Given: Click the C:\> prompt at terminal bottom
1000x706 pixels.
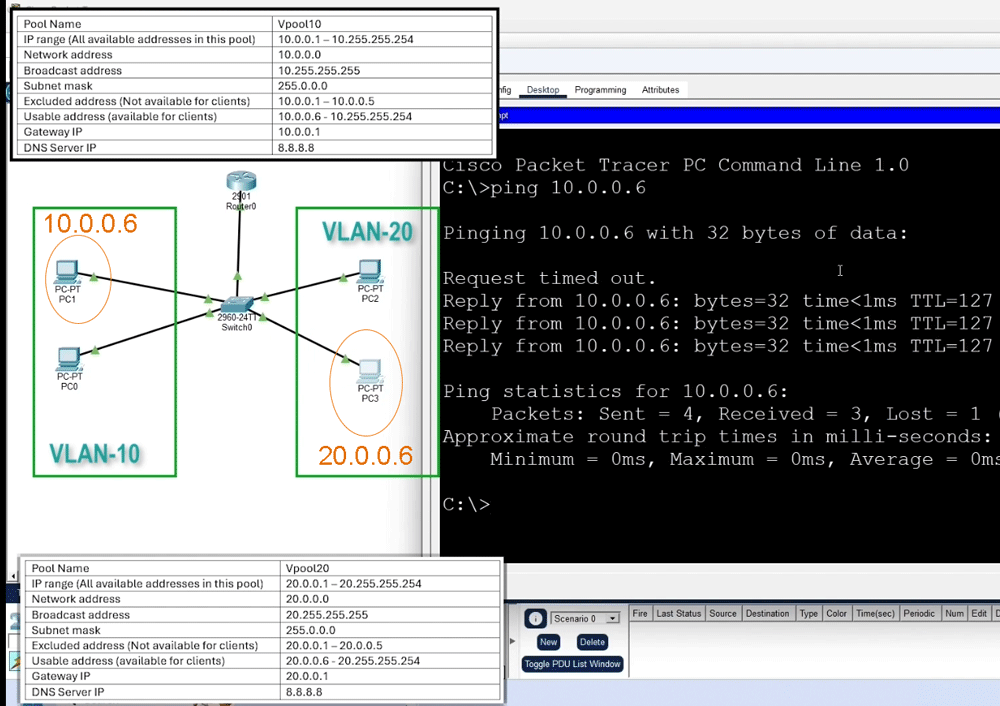Looking at the screenshot, I should 466,504.
